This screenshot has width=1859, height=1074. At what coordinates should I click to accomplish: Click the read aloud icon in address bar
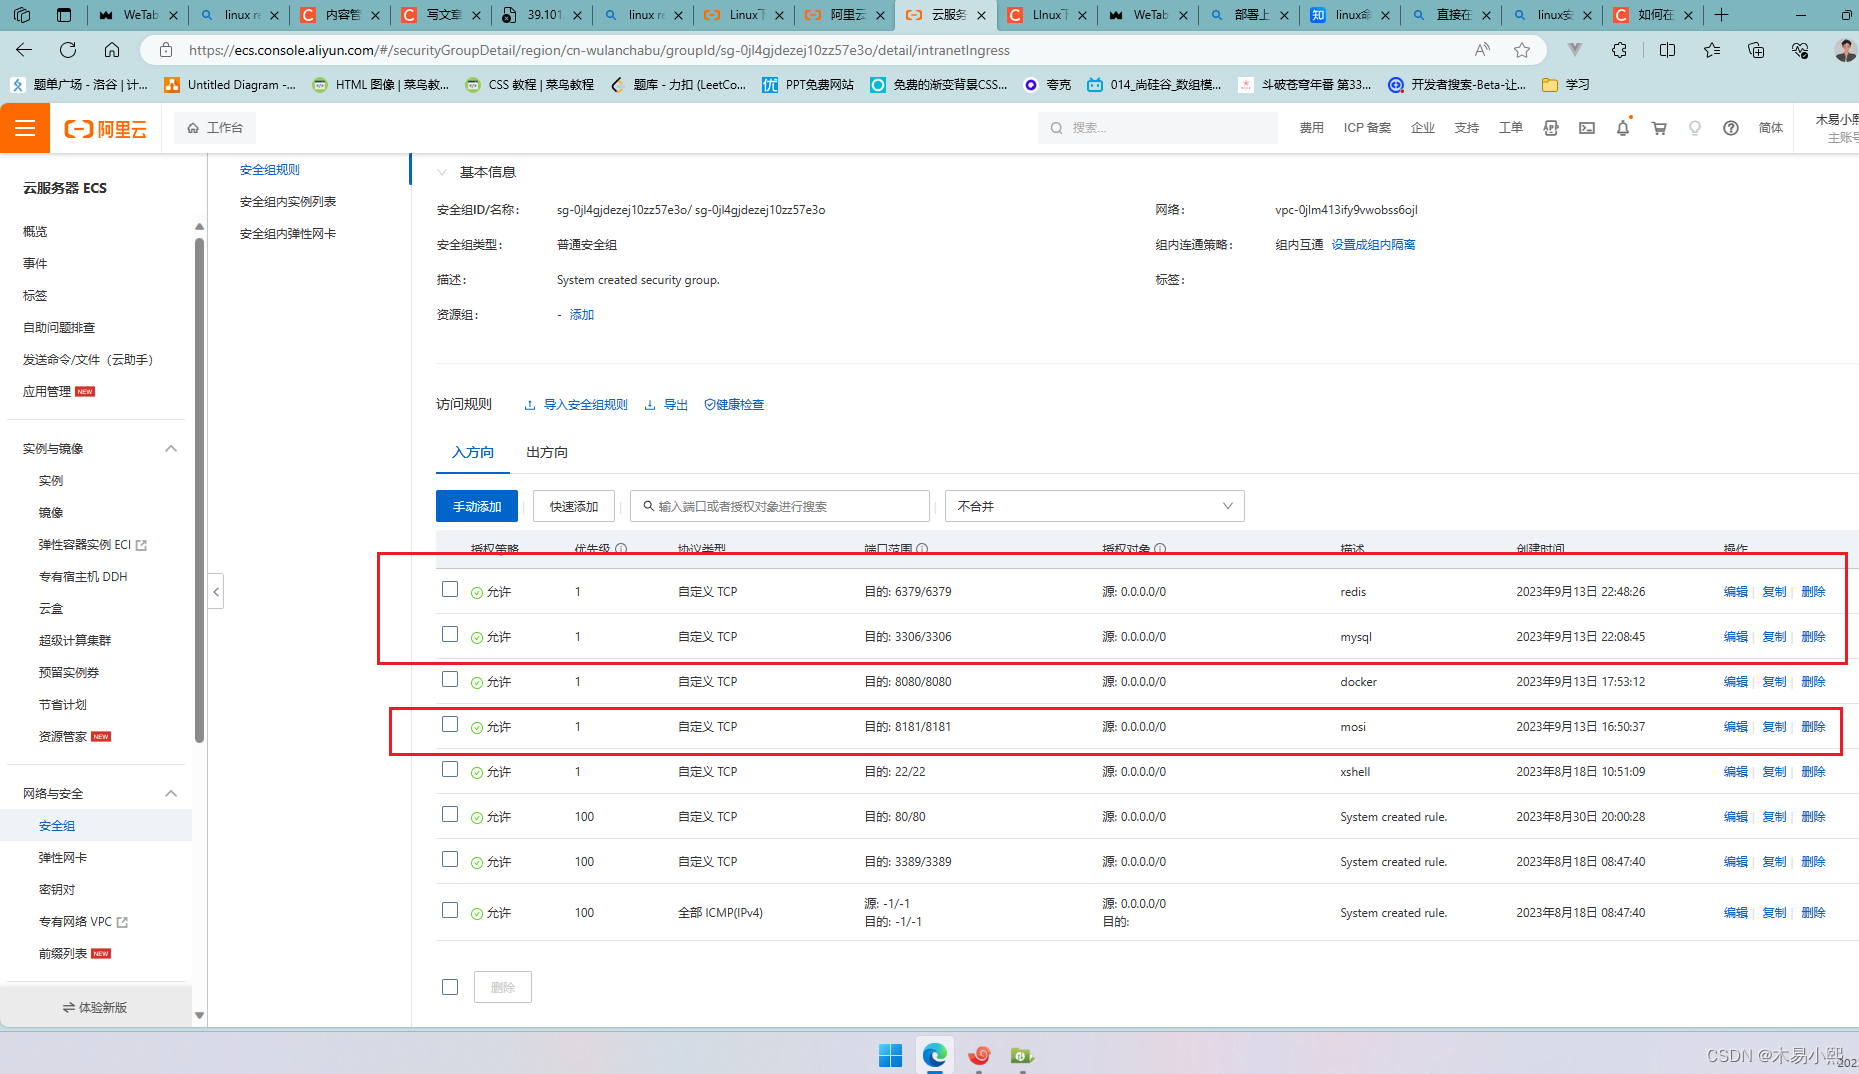(1482, 50)
